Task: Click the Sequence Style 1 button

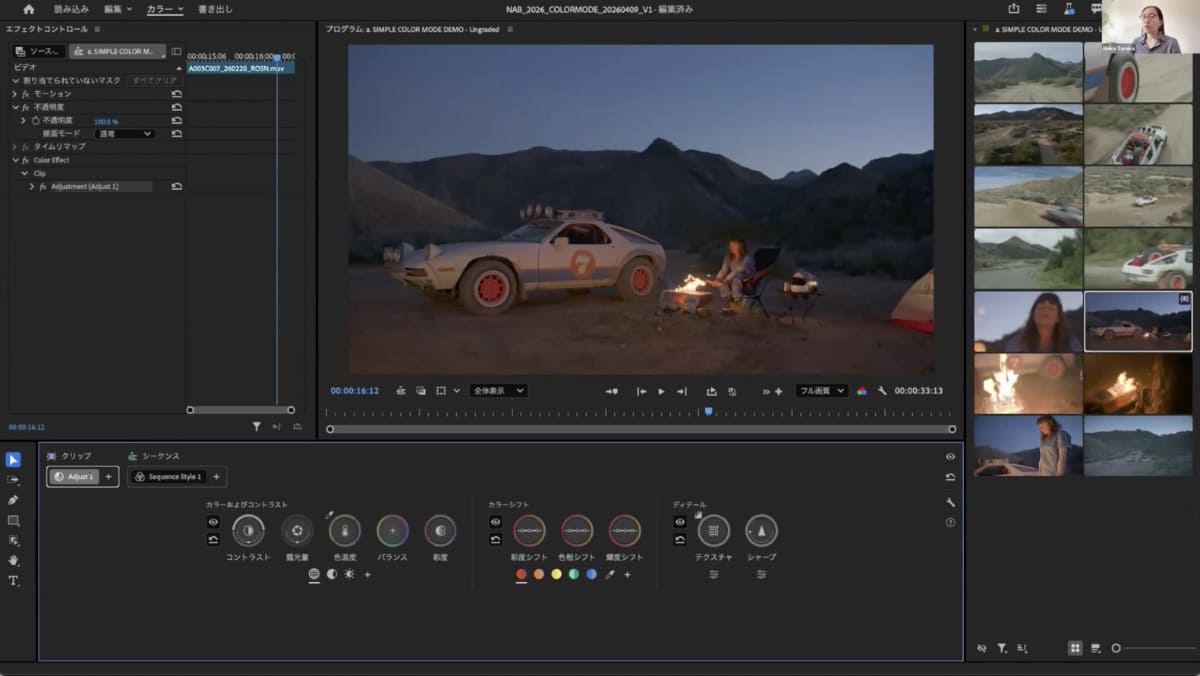Action: pyautogui.click(x=169, y=477)
